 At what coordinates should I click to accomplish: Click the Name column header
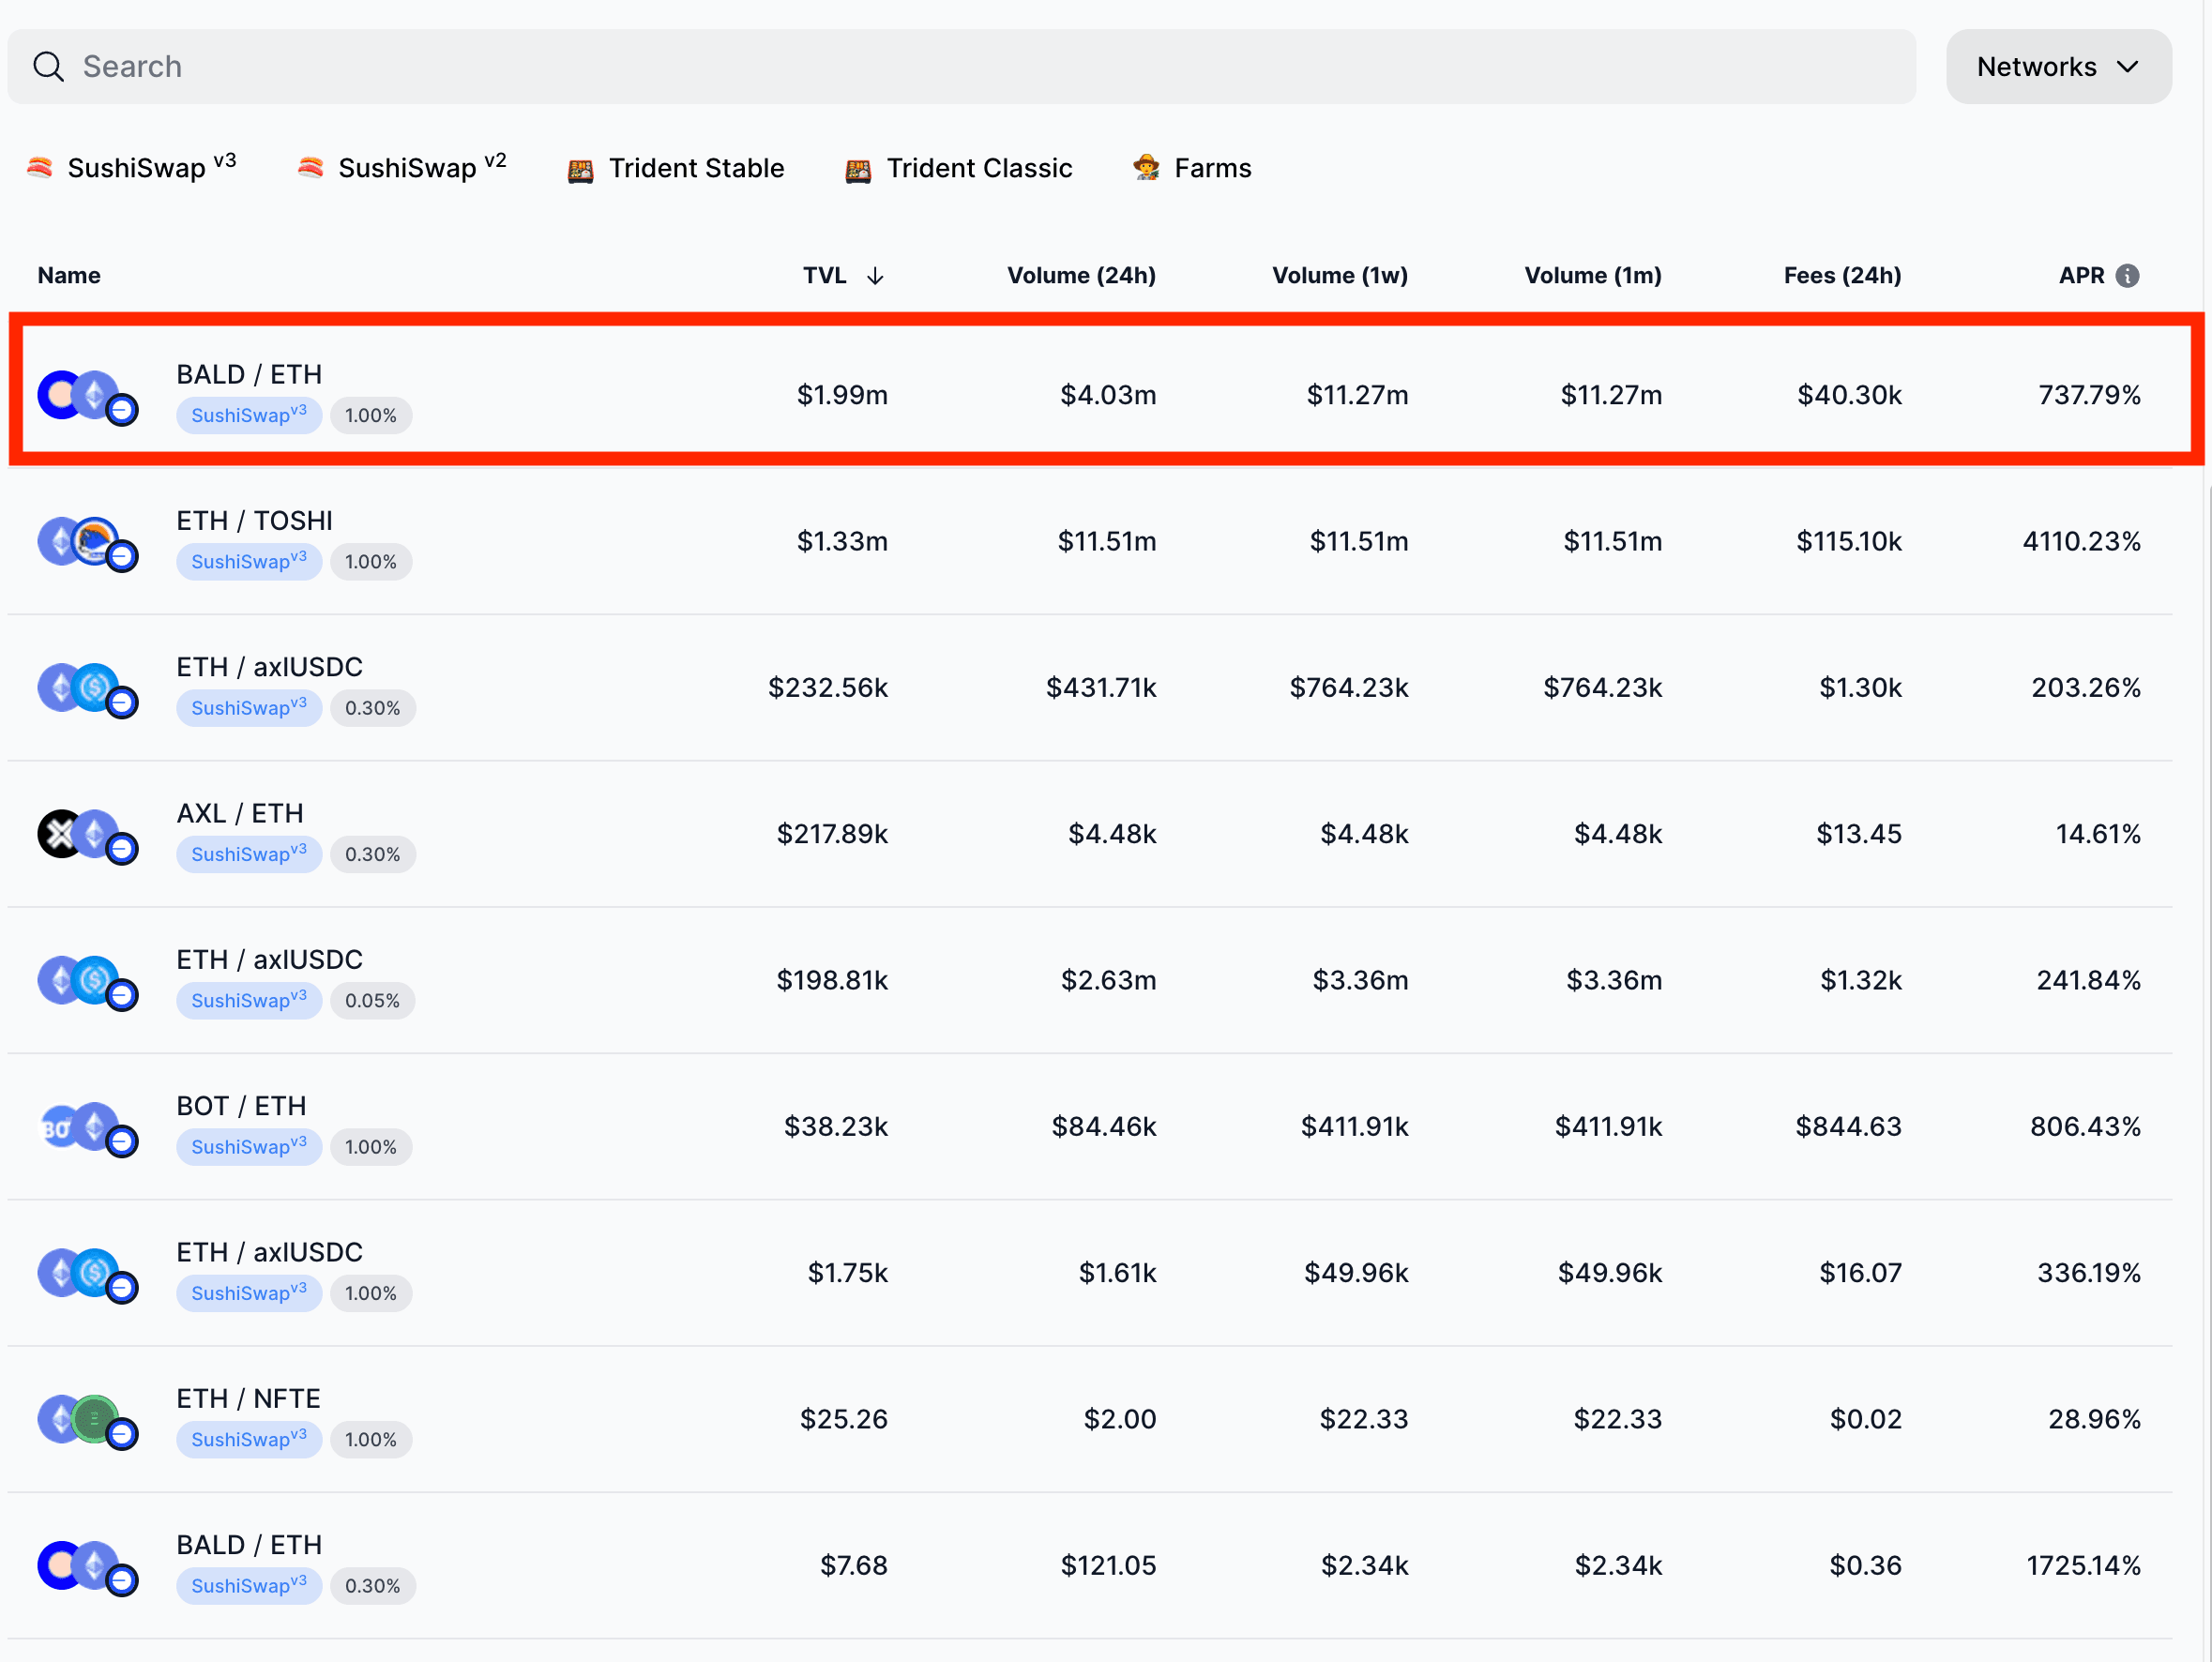click(69, 276)
